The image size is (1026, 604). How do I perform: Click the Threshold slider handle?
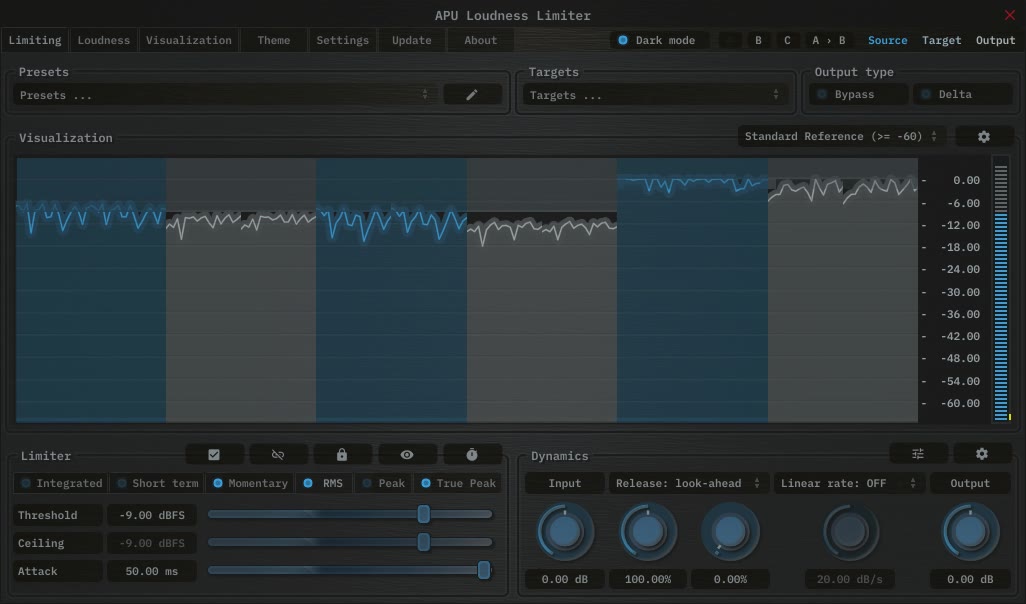(x=423, y=514)
